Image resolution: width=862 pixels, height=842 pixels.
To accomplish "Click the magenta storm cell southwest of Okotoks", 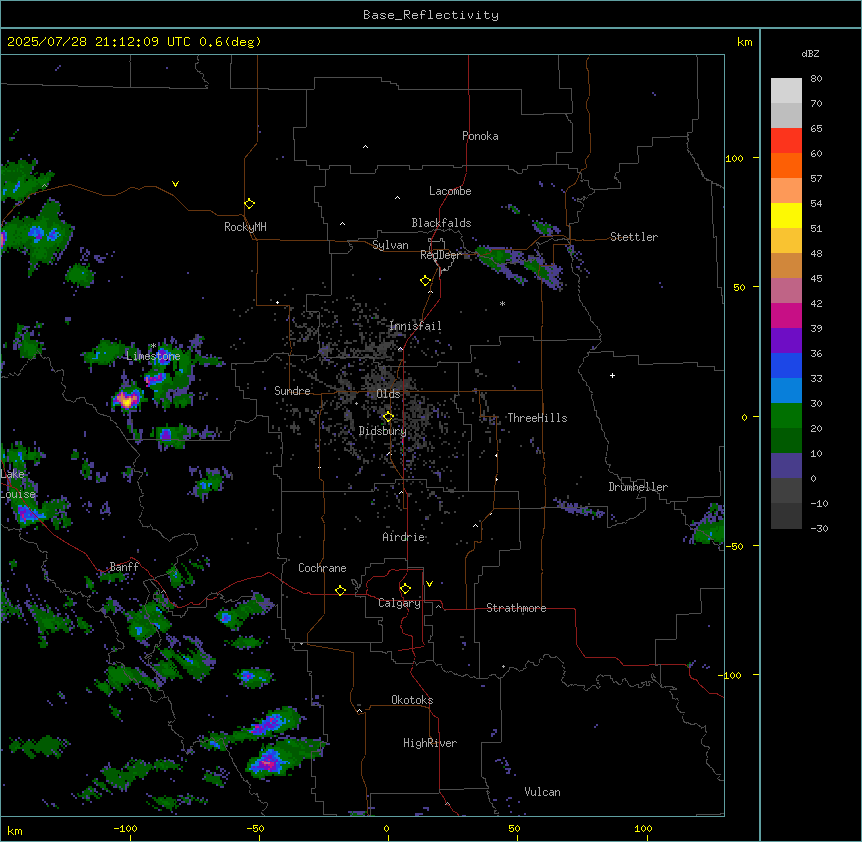I will [x=269, y=762].
